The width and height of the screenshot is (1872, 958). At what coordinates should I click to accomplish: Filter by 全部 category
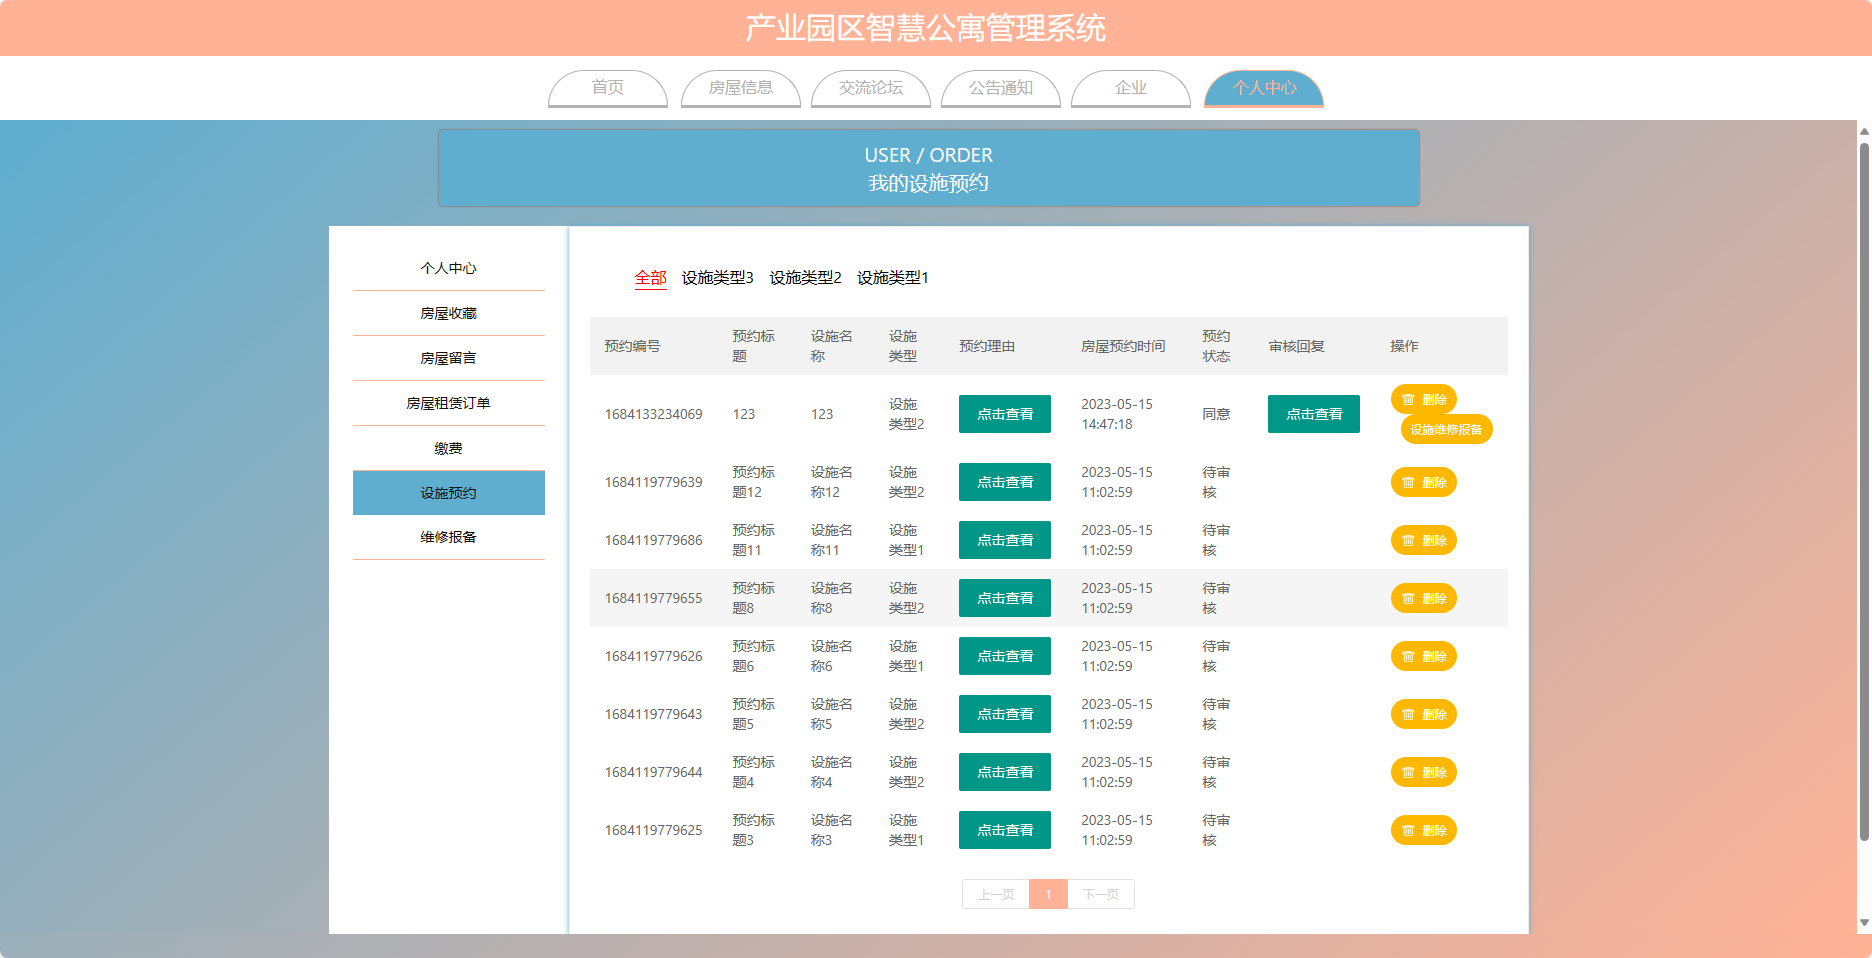click(x=651, y=278)
